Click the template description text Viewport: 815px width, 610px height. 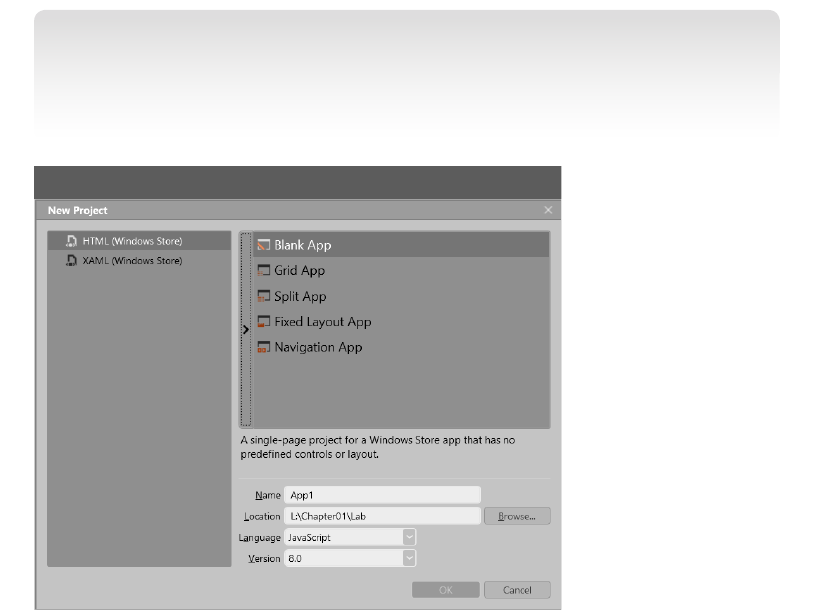(377, 447)
